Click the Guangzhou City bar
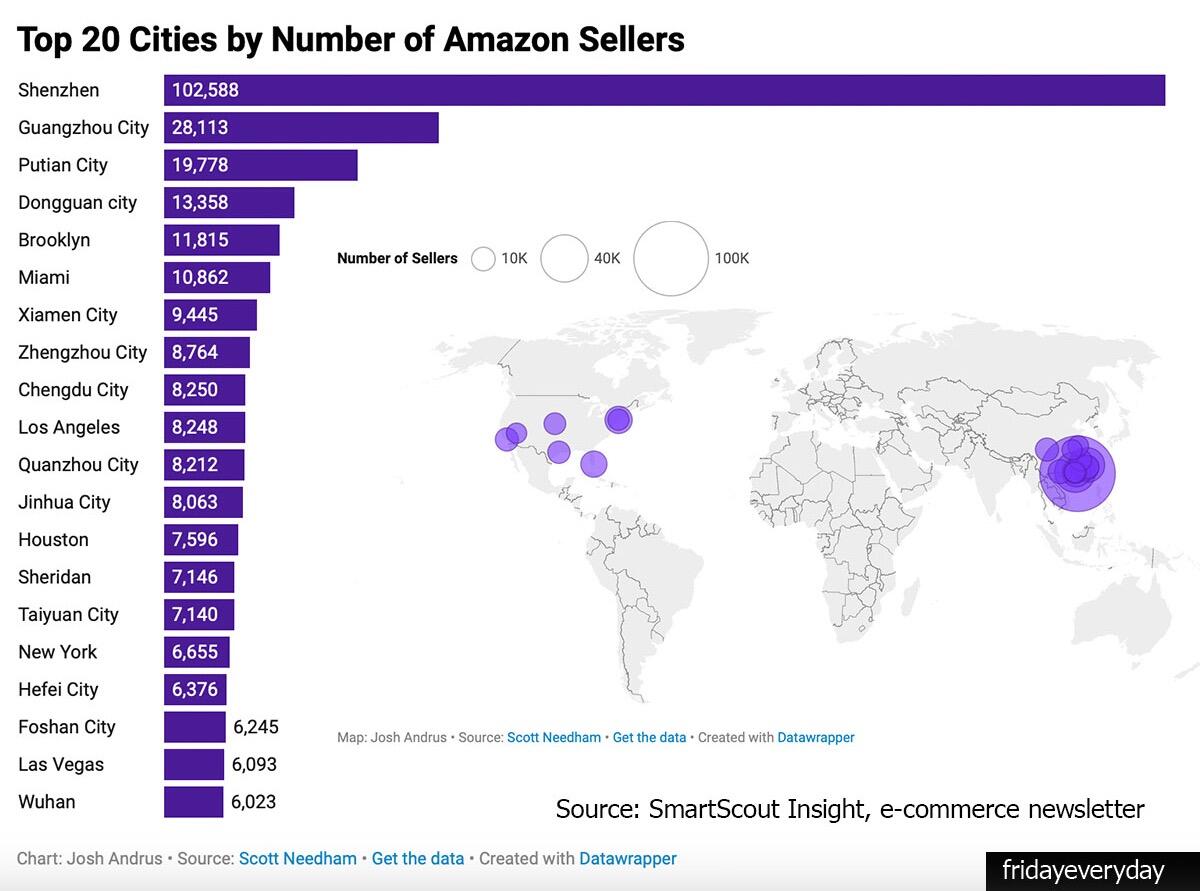Image resolution: width=1200 pixels, height=891 pixels. [301, 127]
